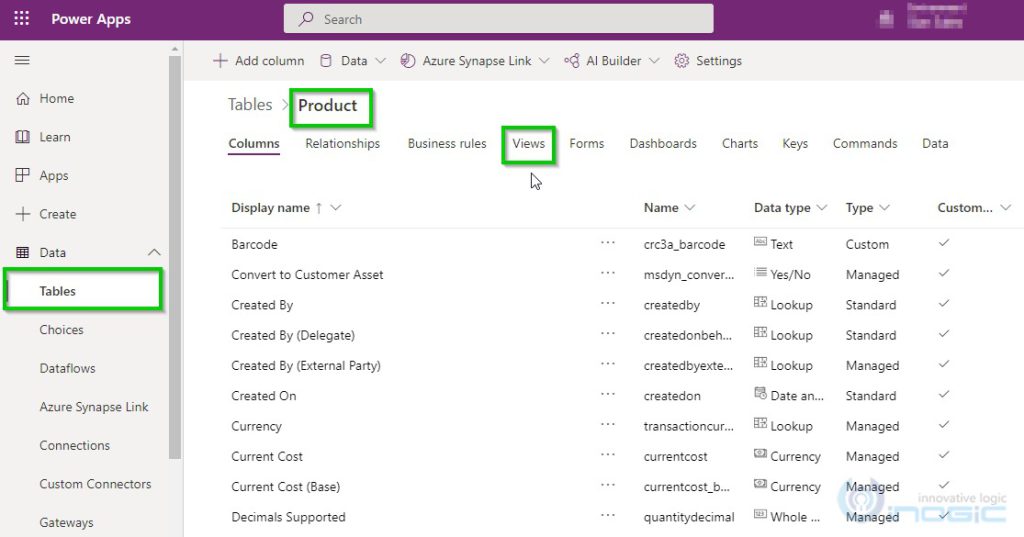Switch to the Dashboards tab
The height and width of the screenshot is (537, 1024).
[x=663, y=144]
